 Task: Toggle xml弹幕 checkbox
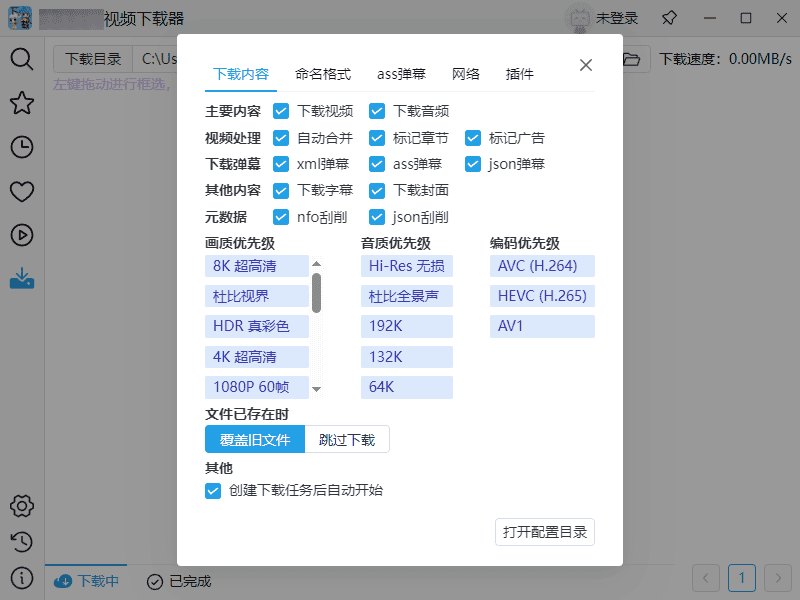click(281, 164)
